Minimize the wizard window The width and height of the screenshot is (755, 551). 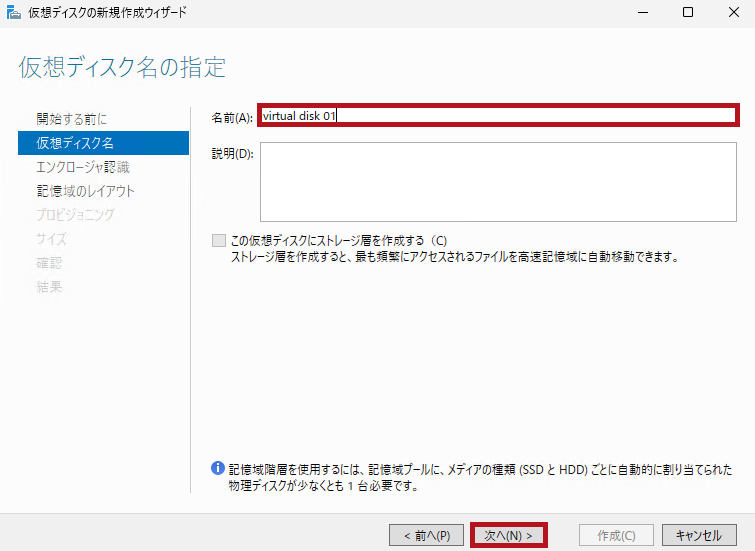[x=641, y=13]
